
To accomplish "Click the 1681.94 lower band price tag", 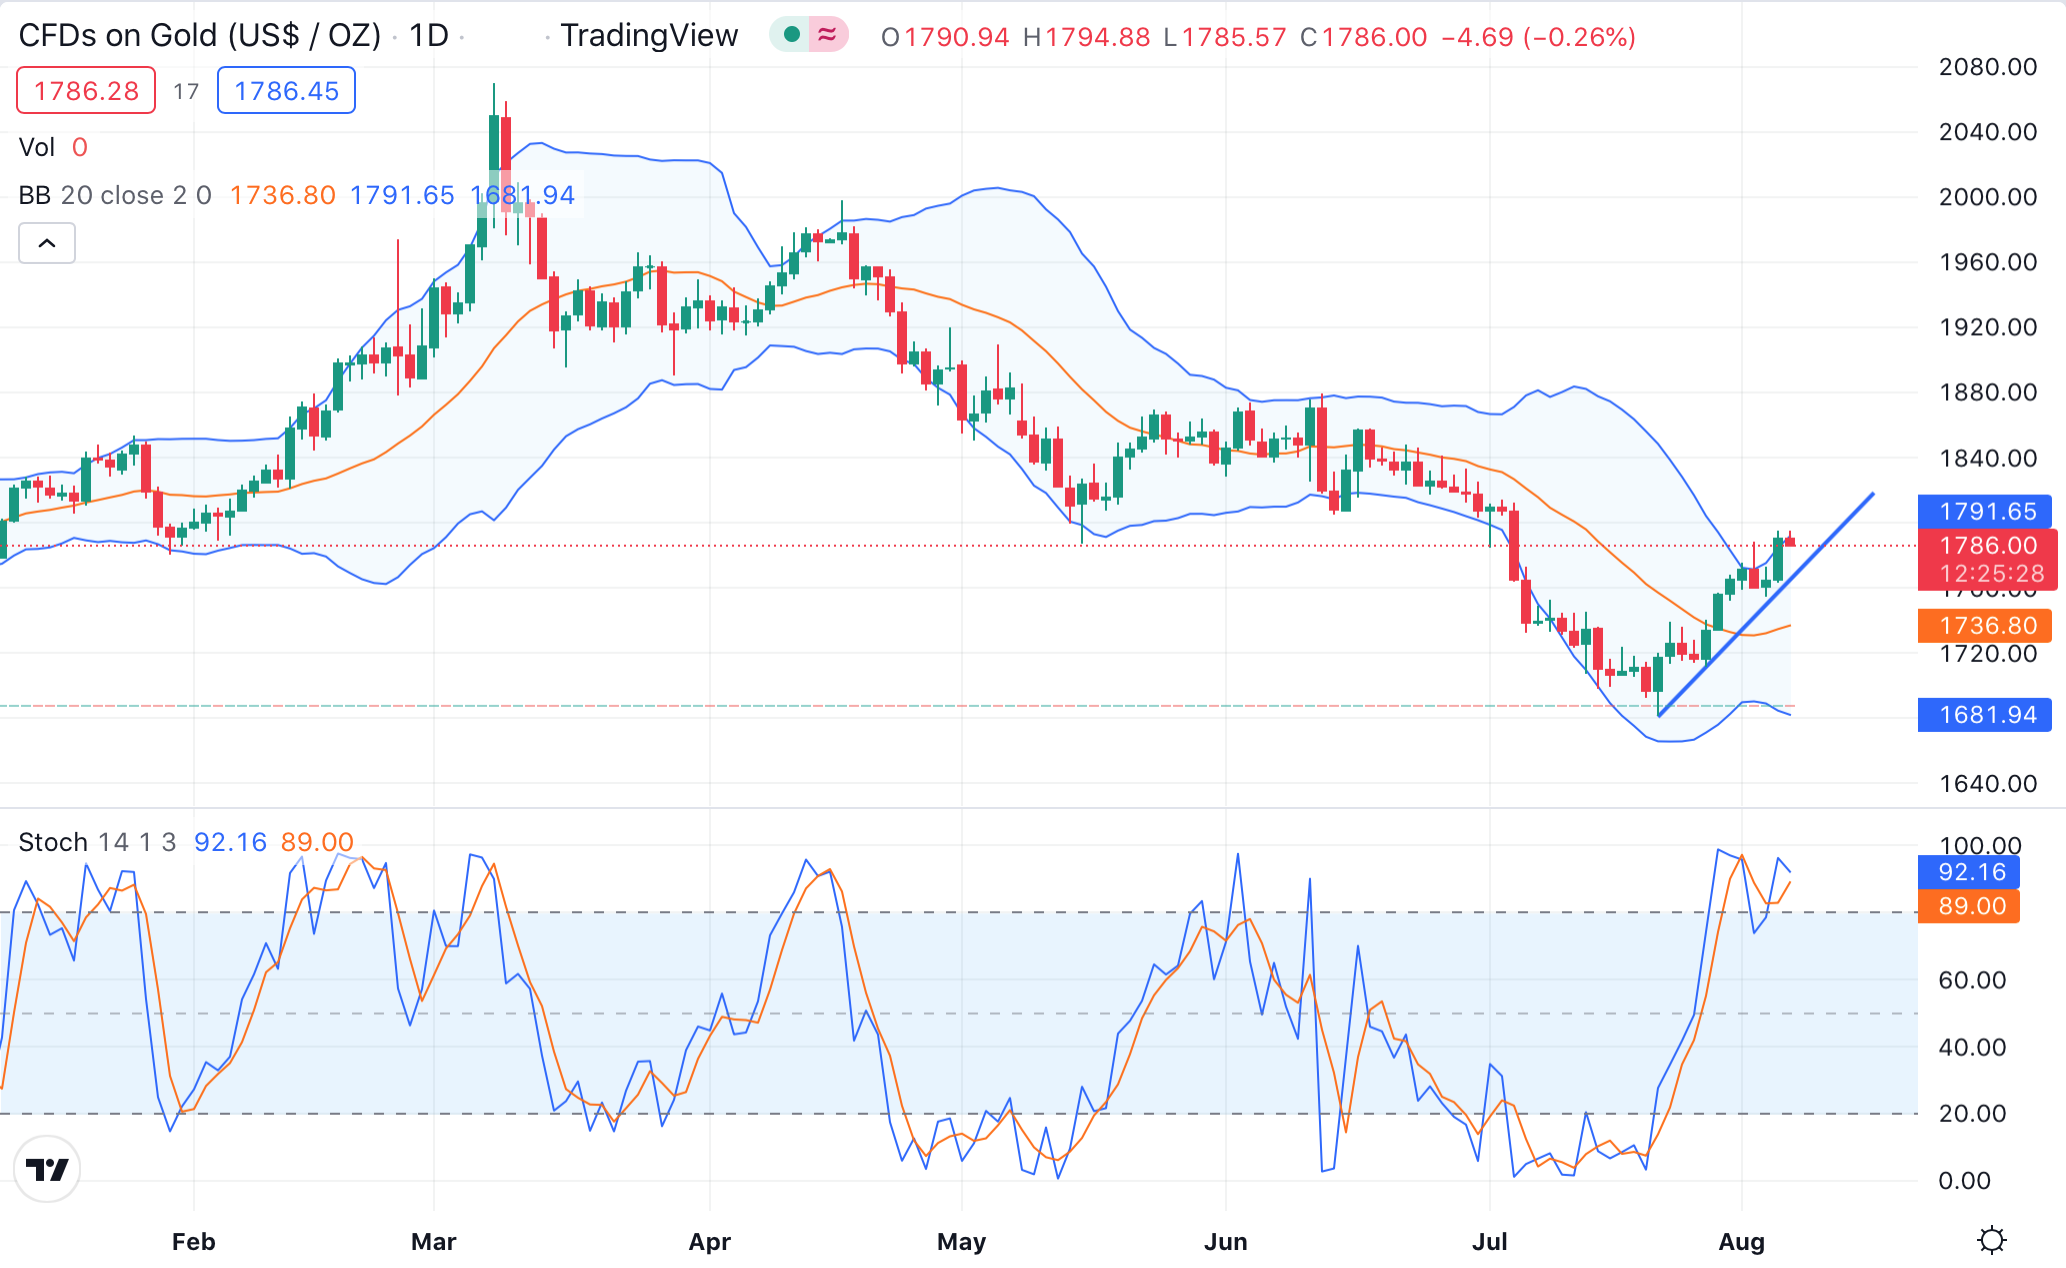I will [x=1984, y=715].
